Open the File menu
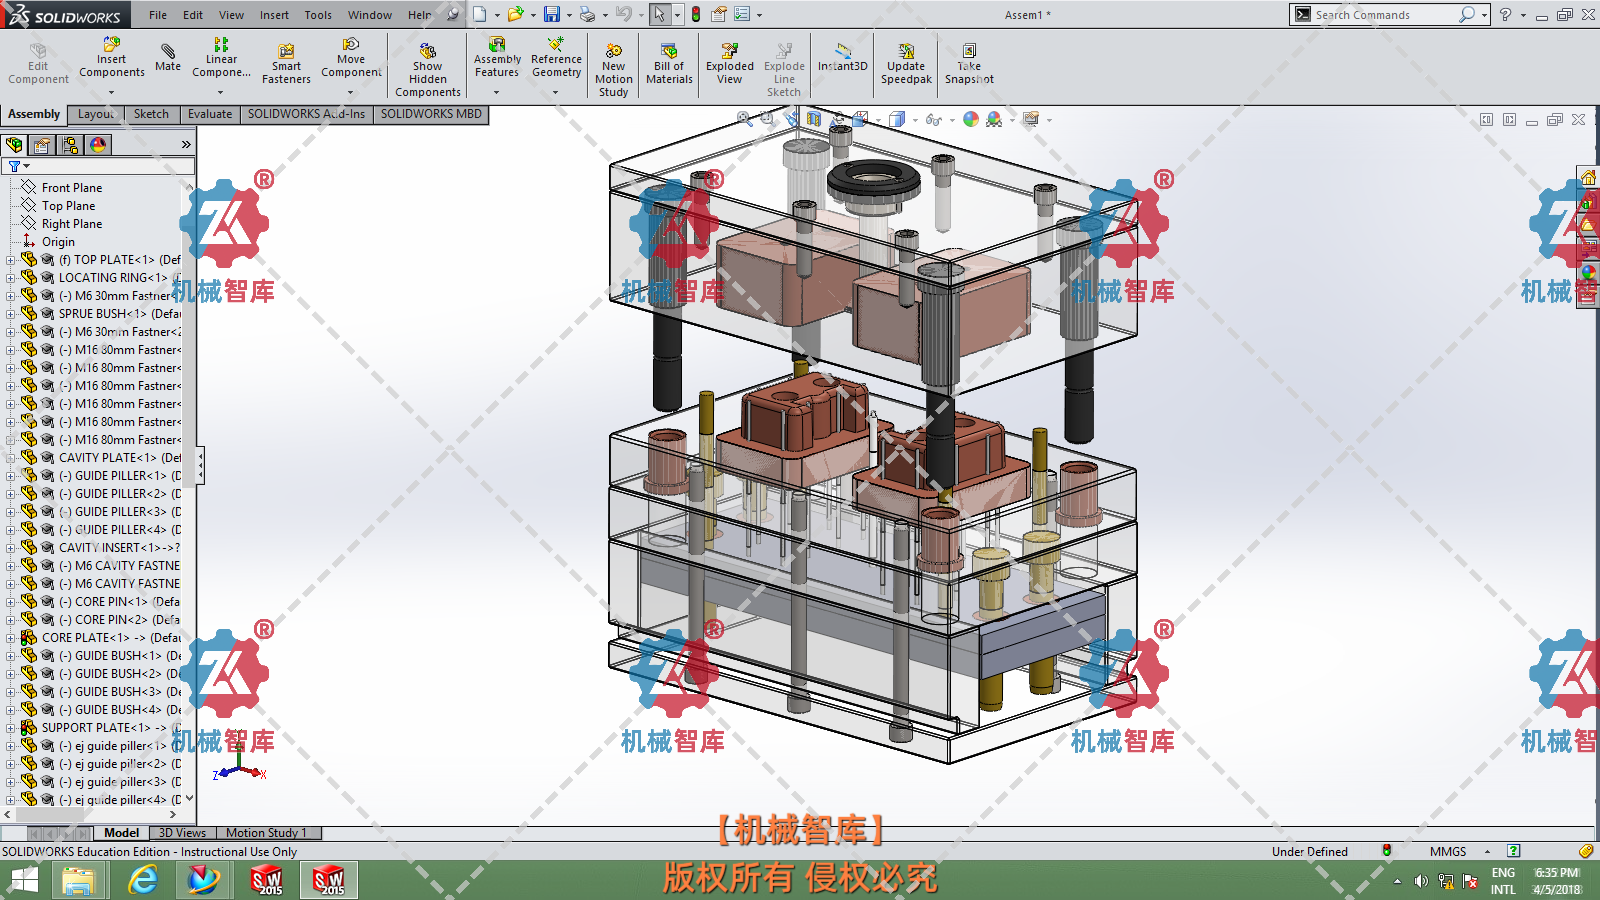Viewport: 1600px width, 900px height. coord(158,15)
